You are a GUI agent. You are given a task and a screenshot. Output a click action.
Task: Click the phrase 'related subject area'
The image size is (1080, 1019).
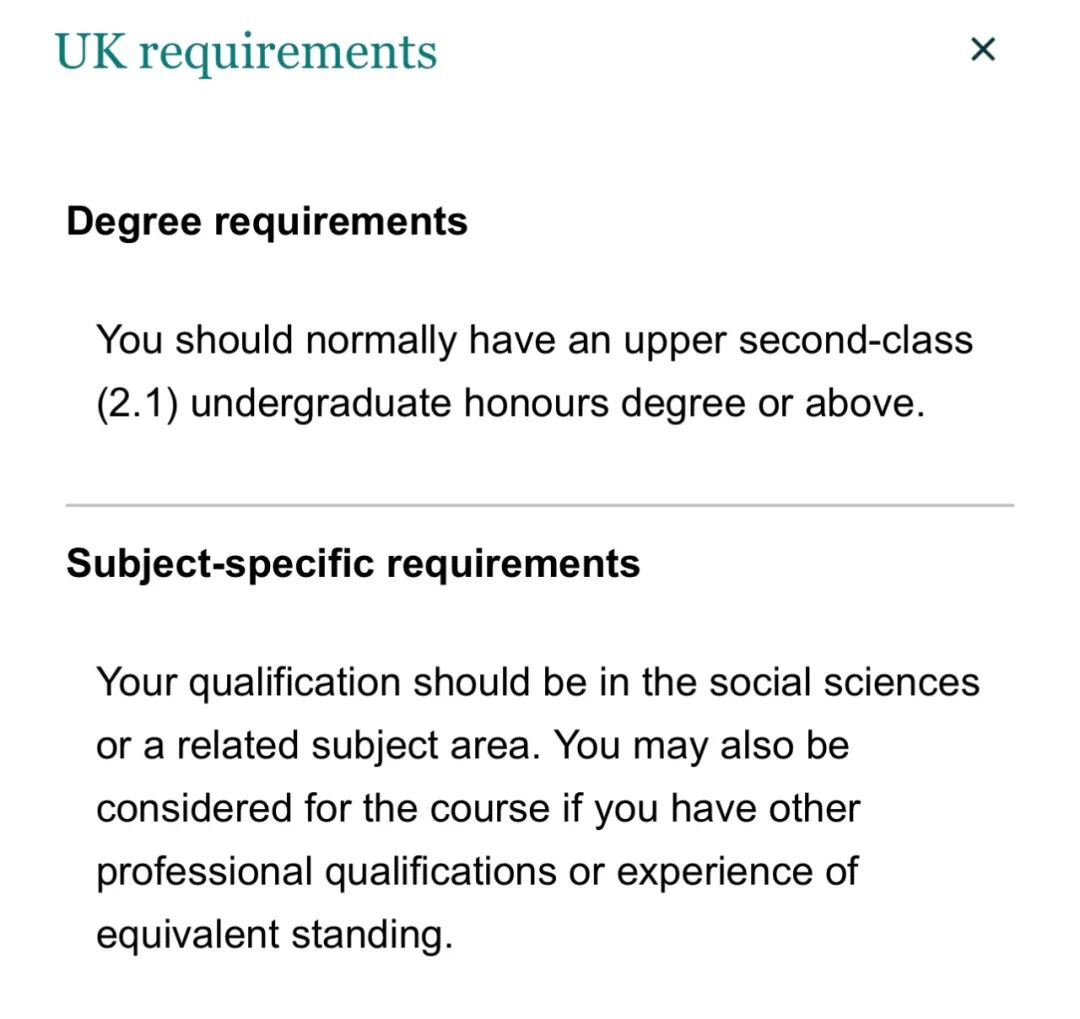point(357,747)
